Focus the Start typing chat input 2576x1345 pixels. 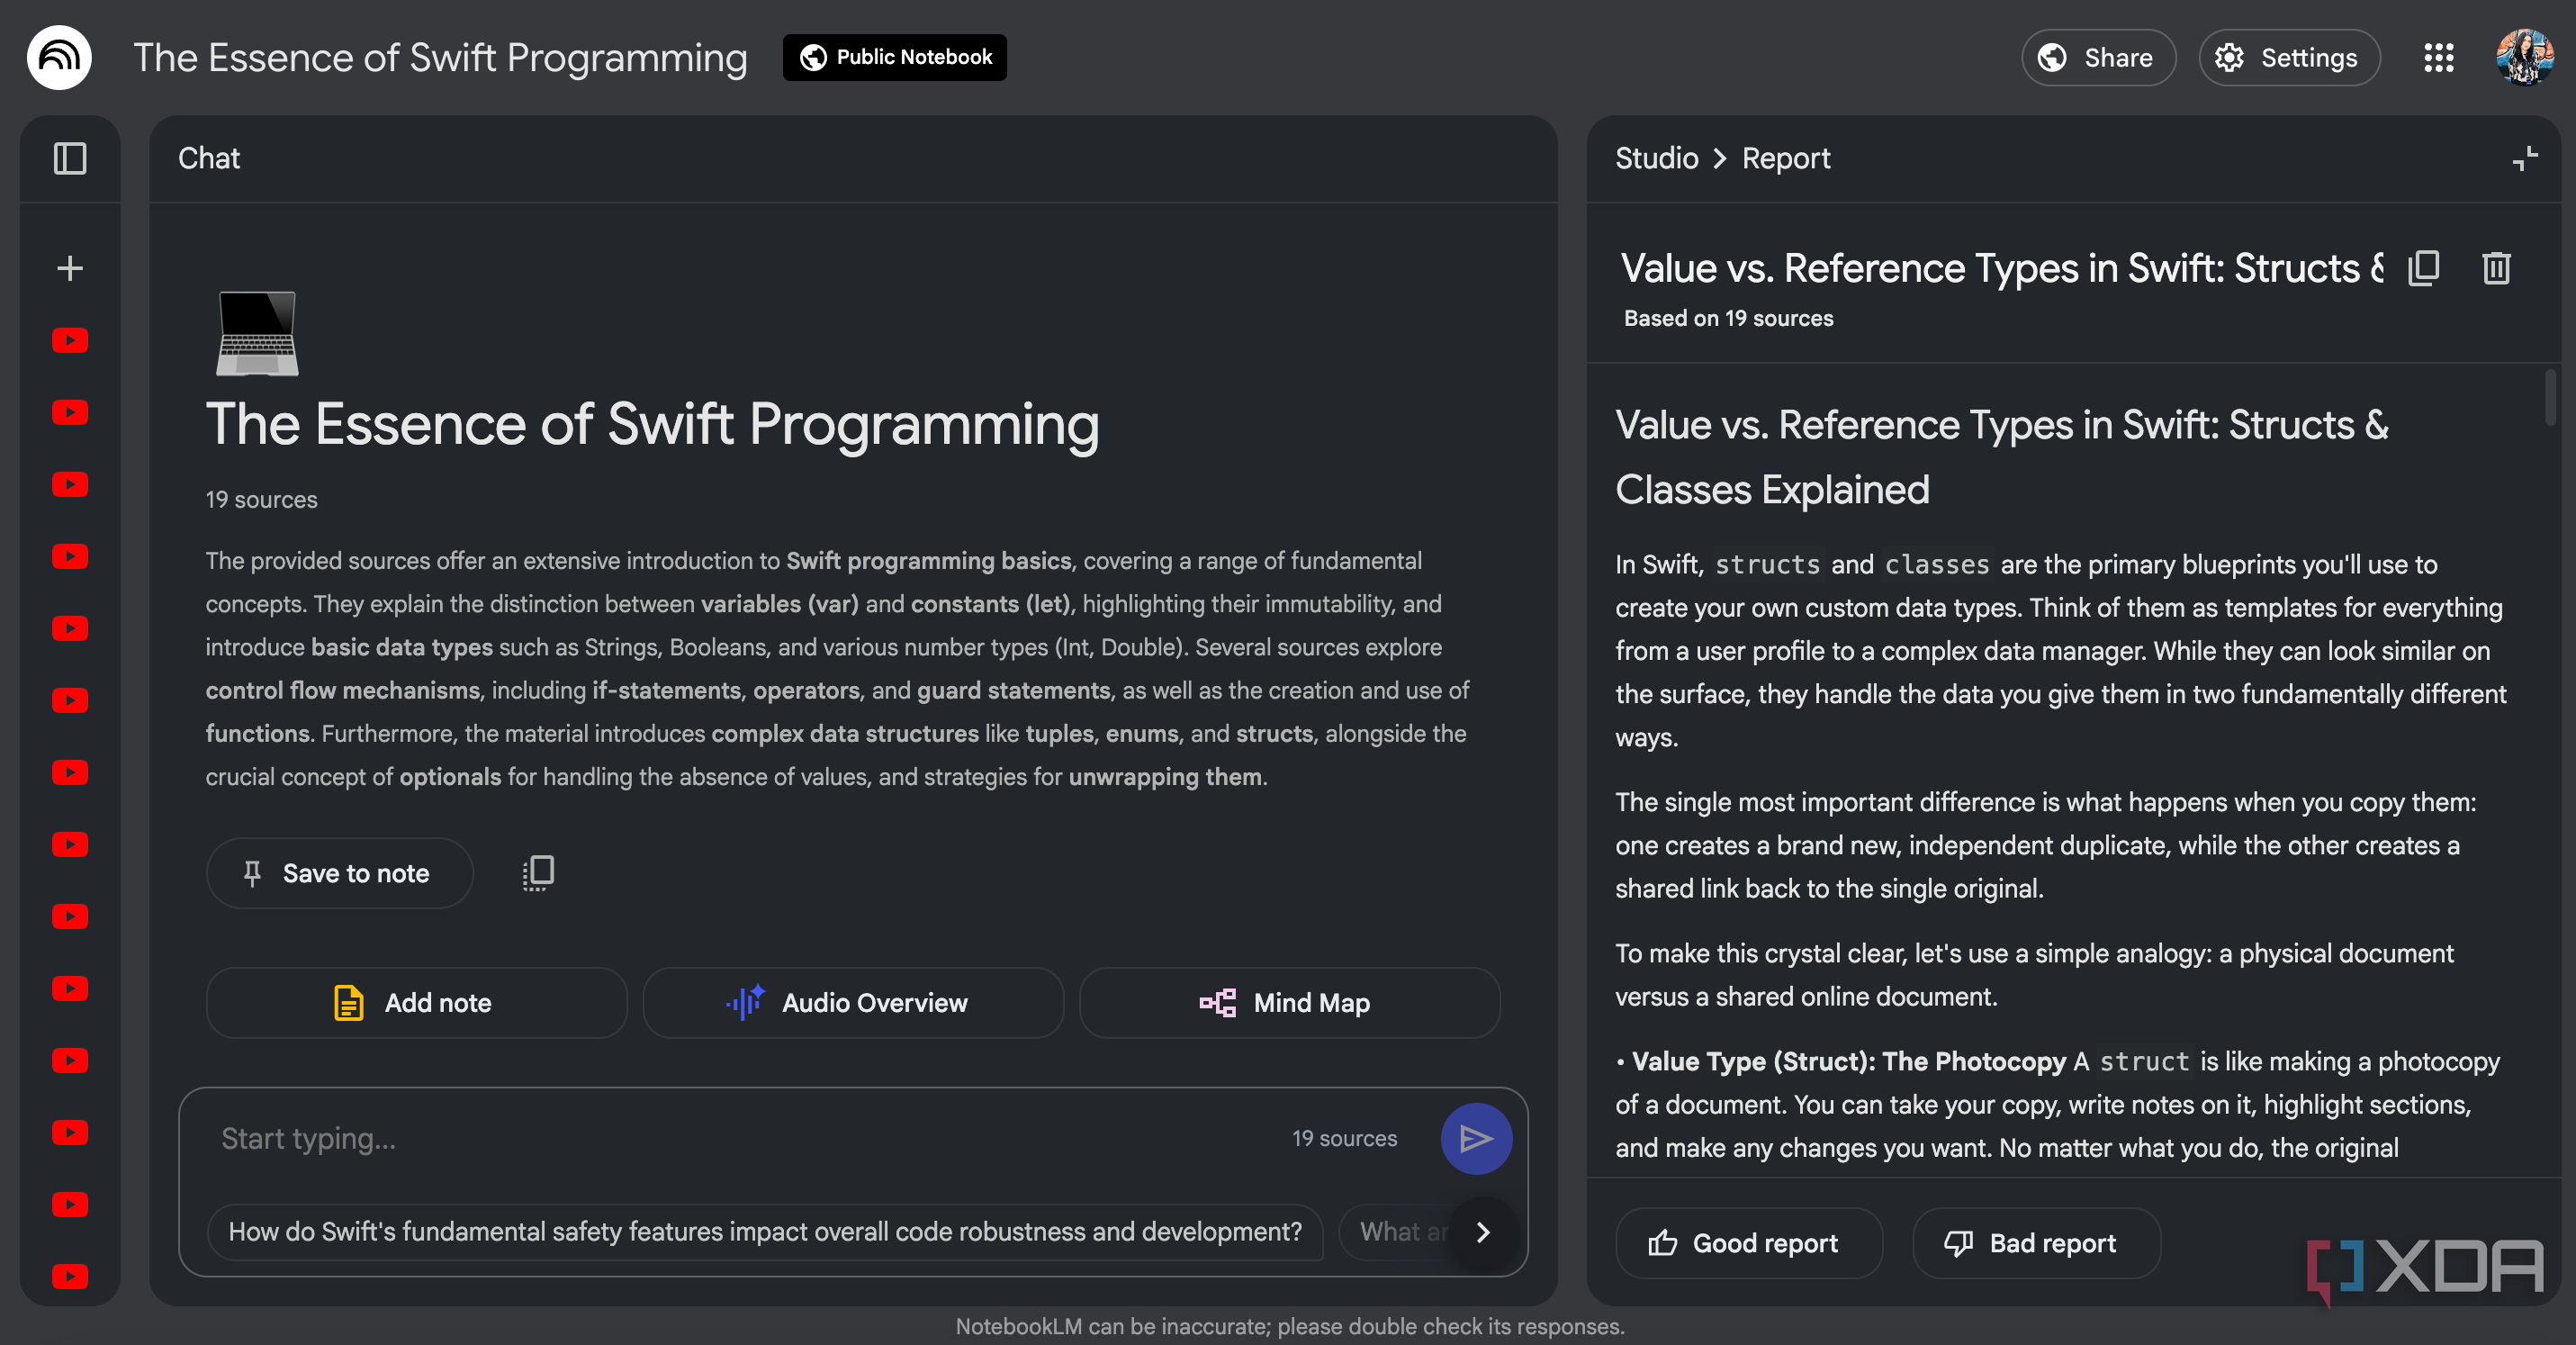click(740, 1138)
